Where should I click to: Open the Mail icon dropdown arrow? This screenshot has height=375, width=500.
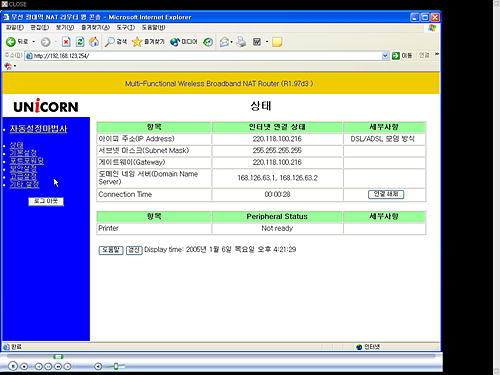(x=231, y=42)
